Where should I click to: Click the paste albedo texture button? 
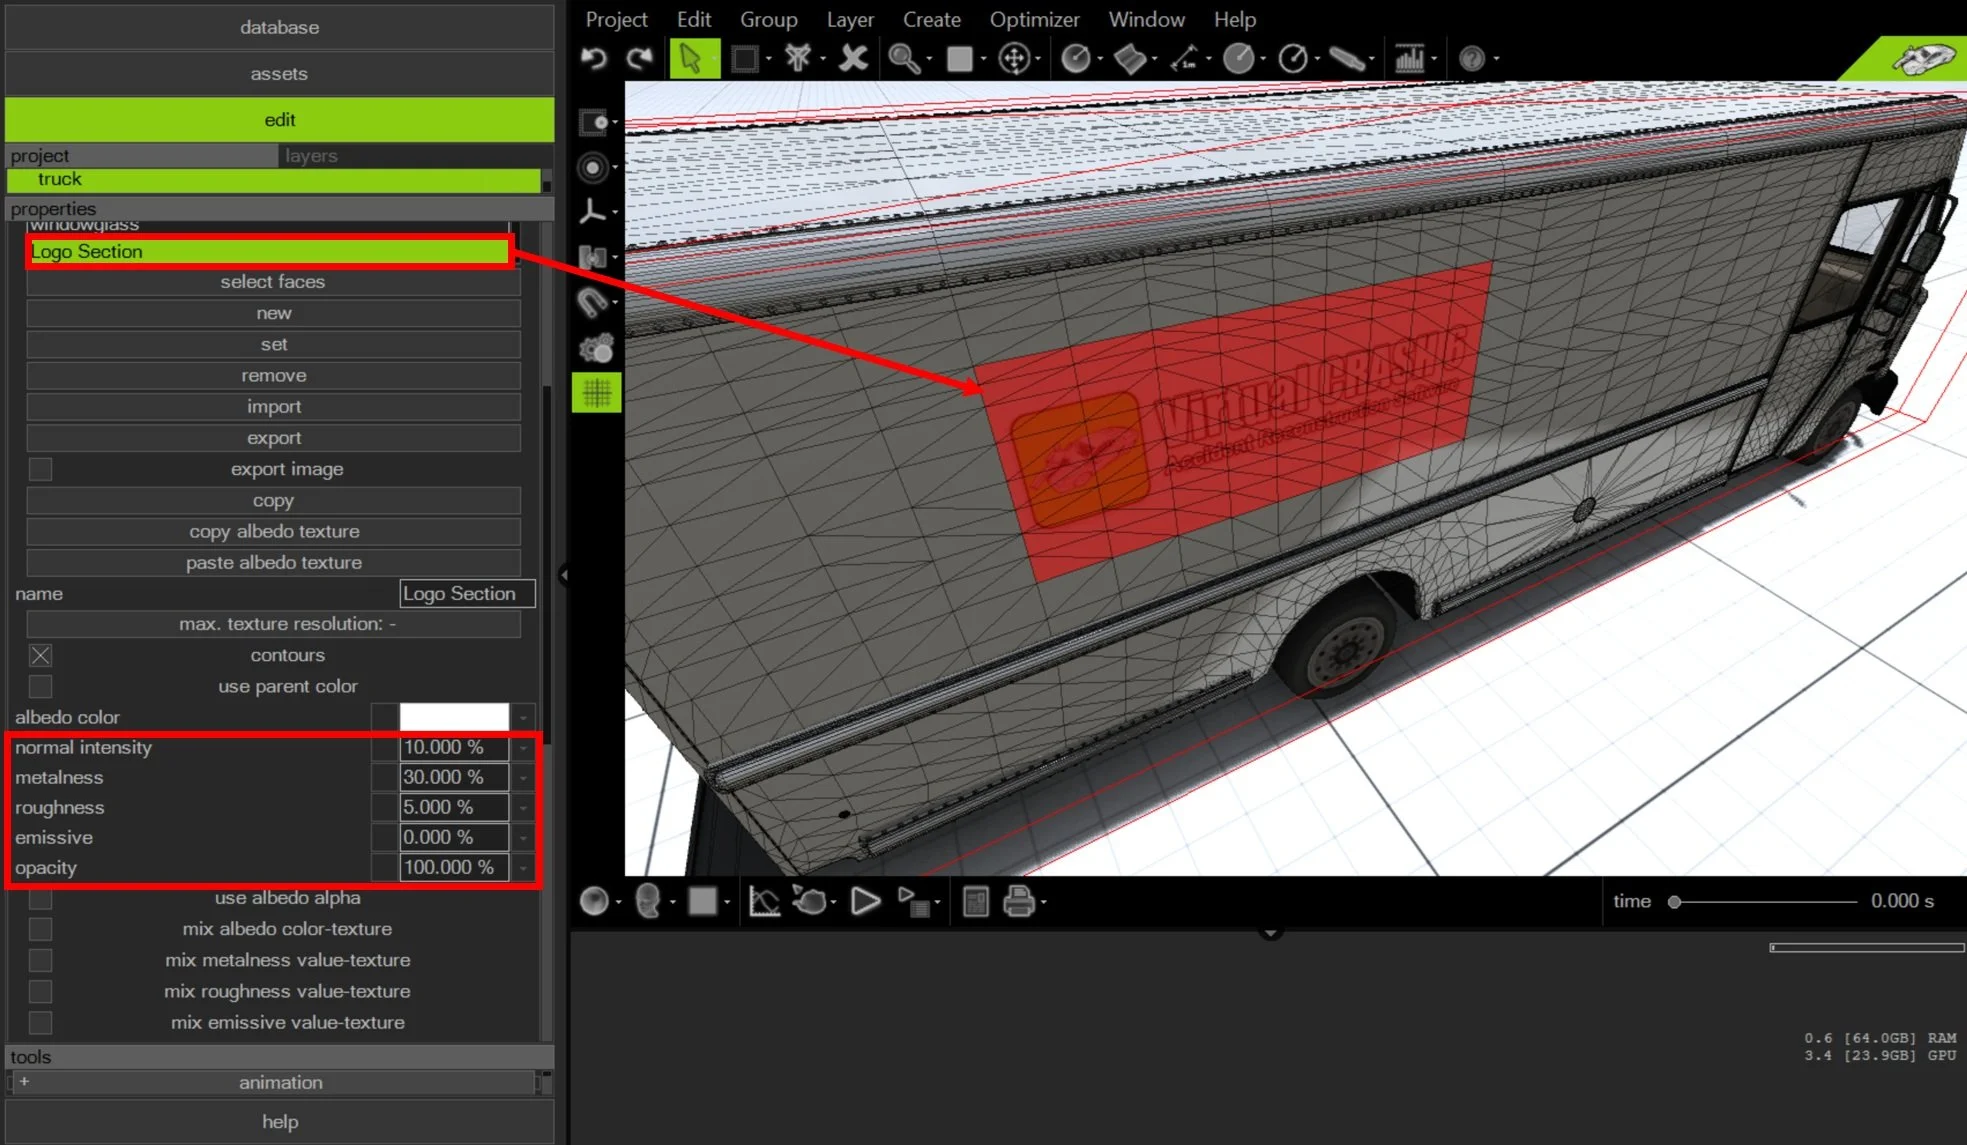pos(273,563)
